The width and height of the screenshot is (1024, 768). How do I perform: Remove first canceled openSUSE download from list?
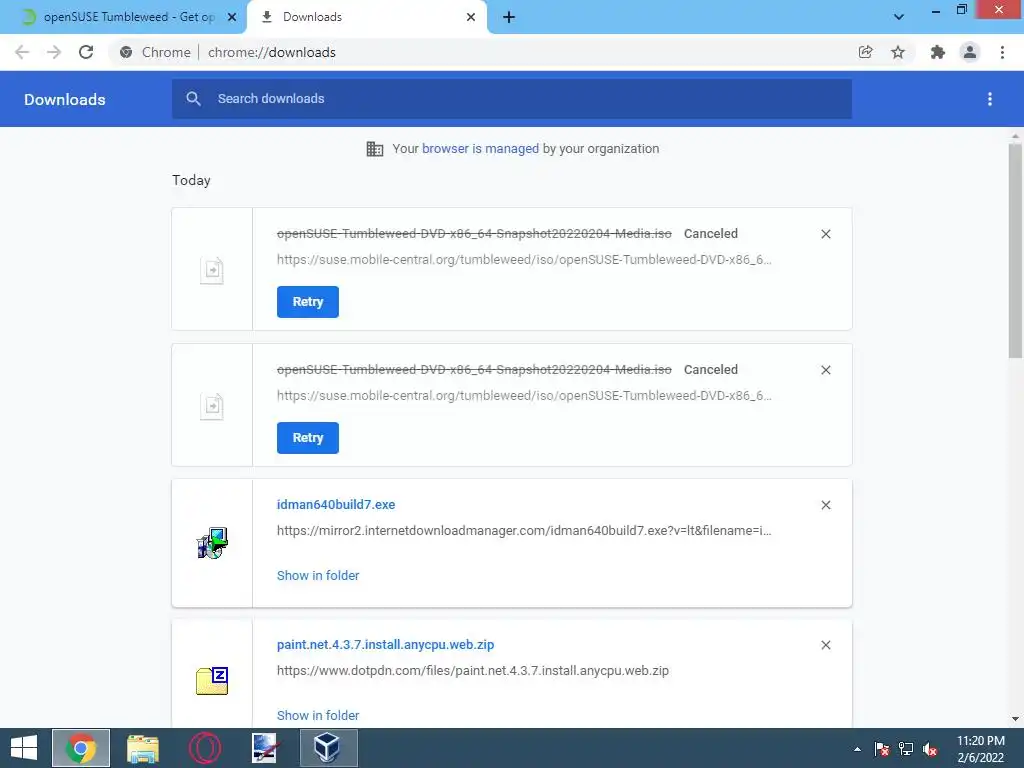tap(825, 234)
